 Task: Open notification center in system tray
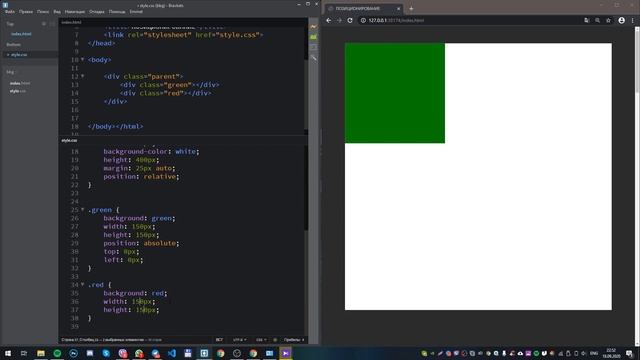click(630, 353)
